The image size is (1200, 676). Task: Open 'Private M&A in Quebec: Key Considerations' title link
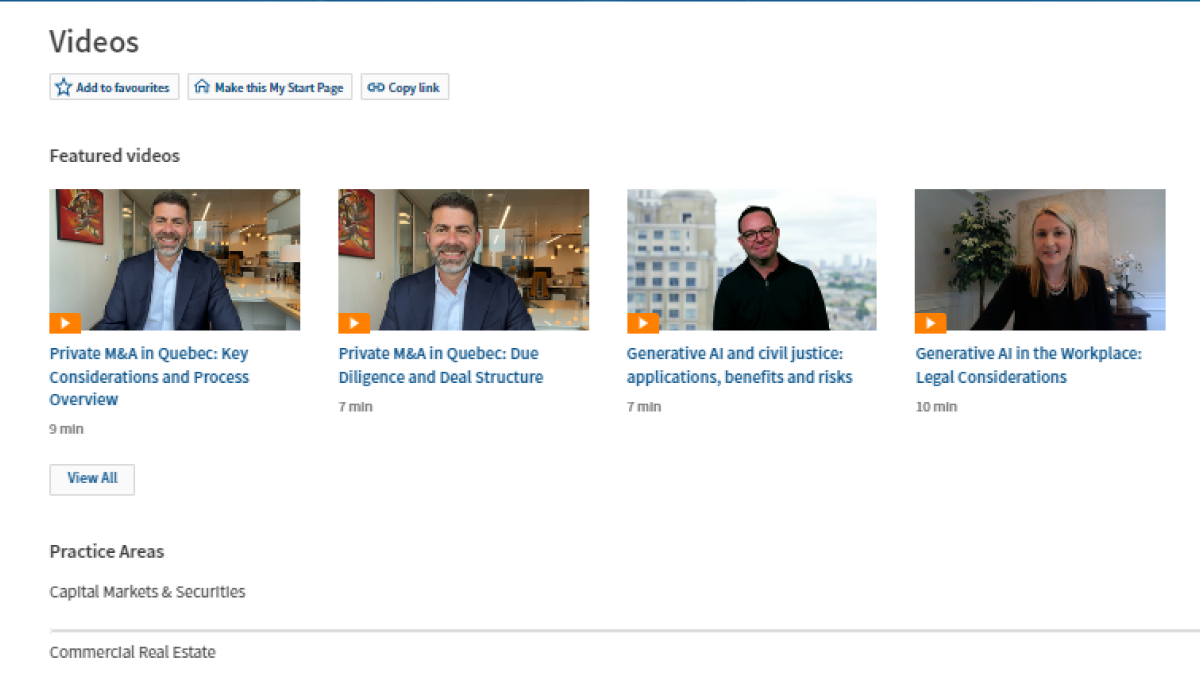pyautogui.click(x=149, y=376)
